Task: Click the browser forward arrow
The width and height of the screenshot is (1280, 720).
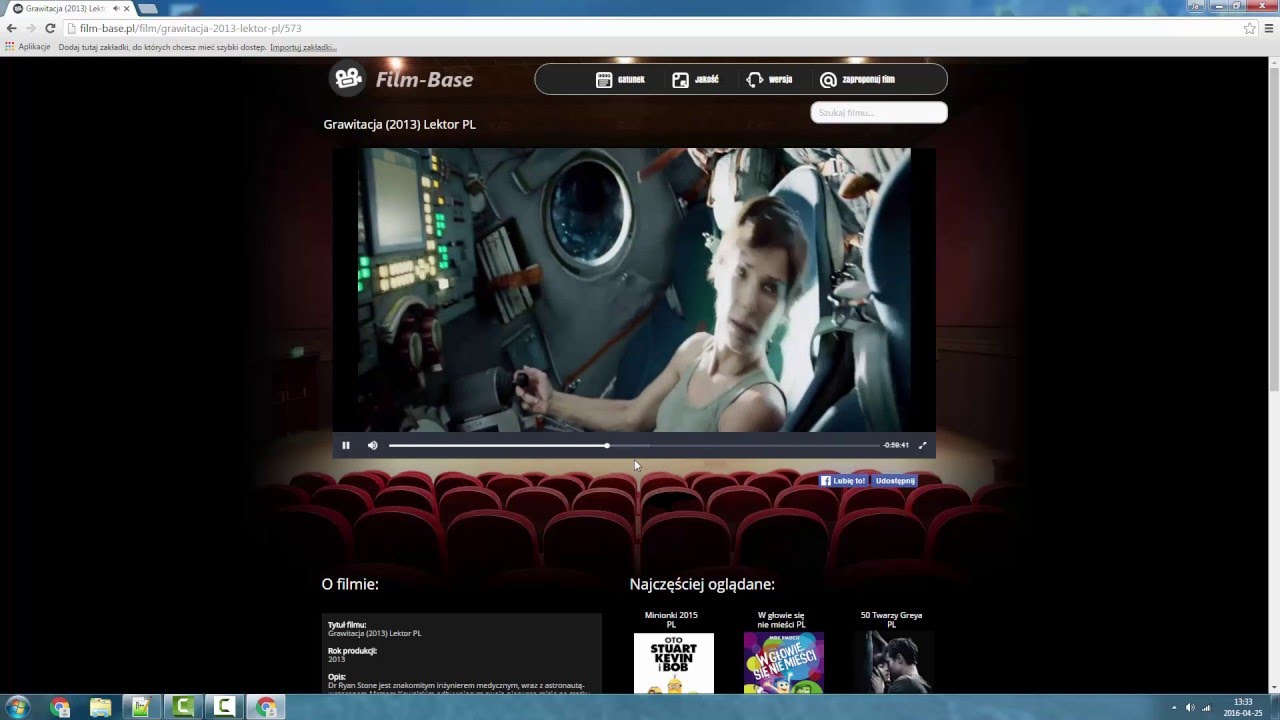Action: pos(31,28)
